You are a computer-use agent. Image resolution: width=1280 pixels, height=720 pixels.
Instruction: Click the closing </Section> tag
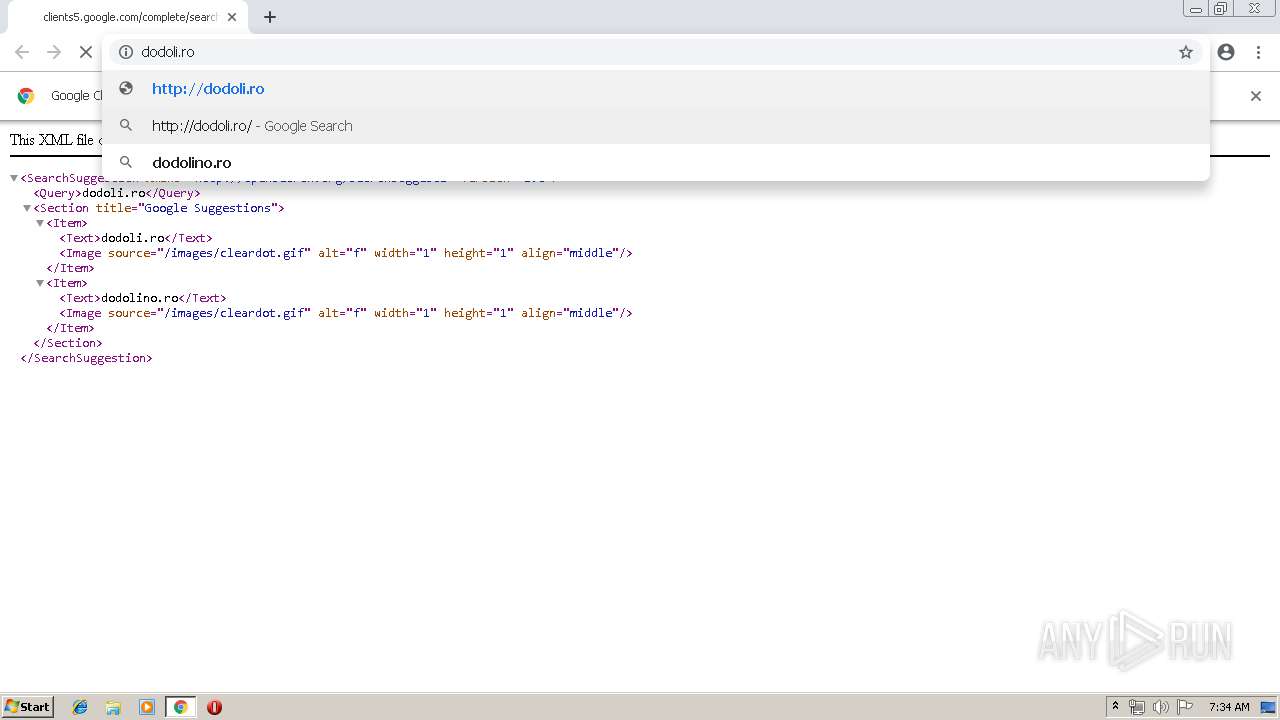(x=68, y=343)
